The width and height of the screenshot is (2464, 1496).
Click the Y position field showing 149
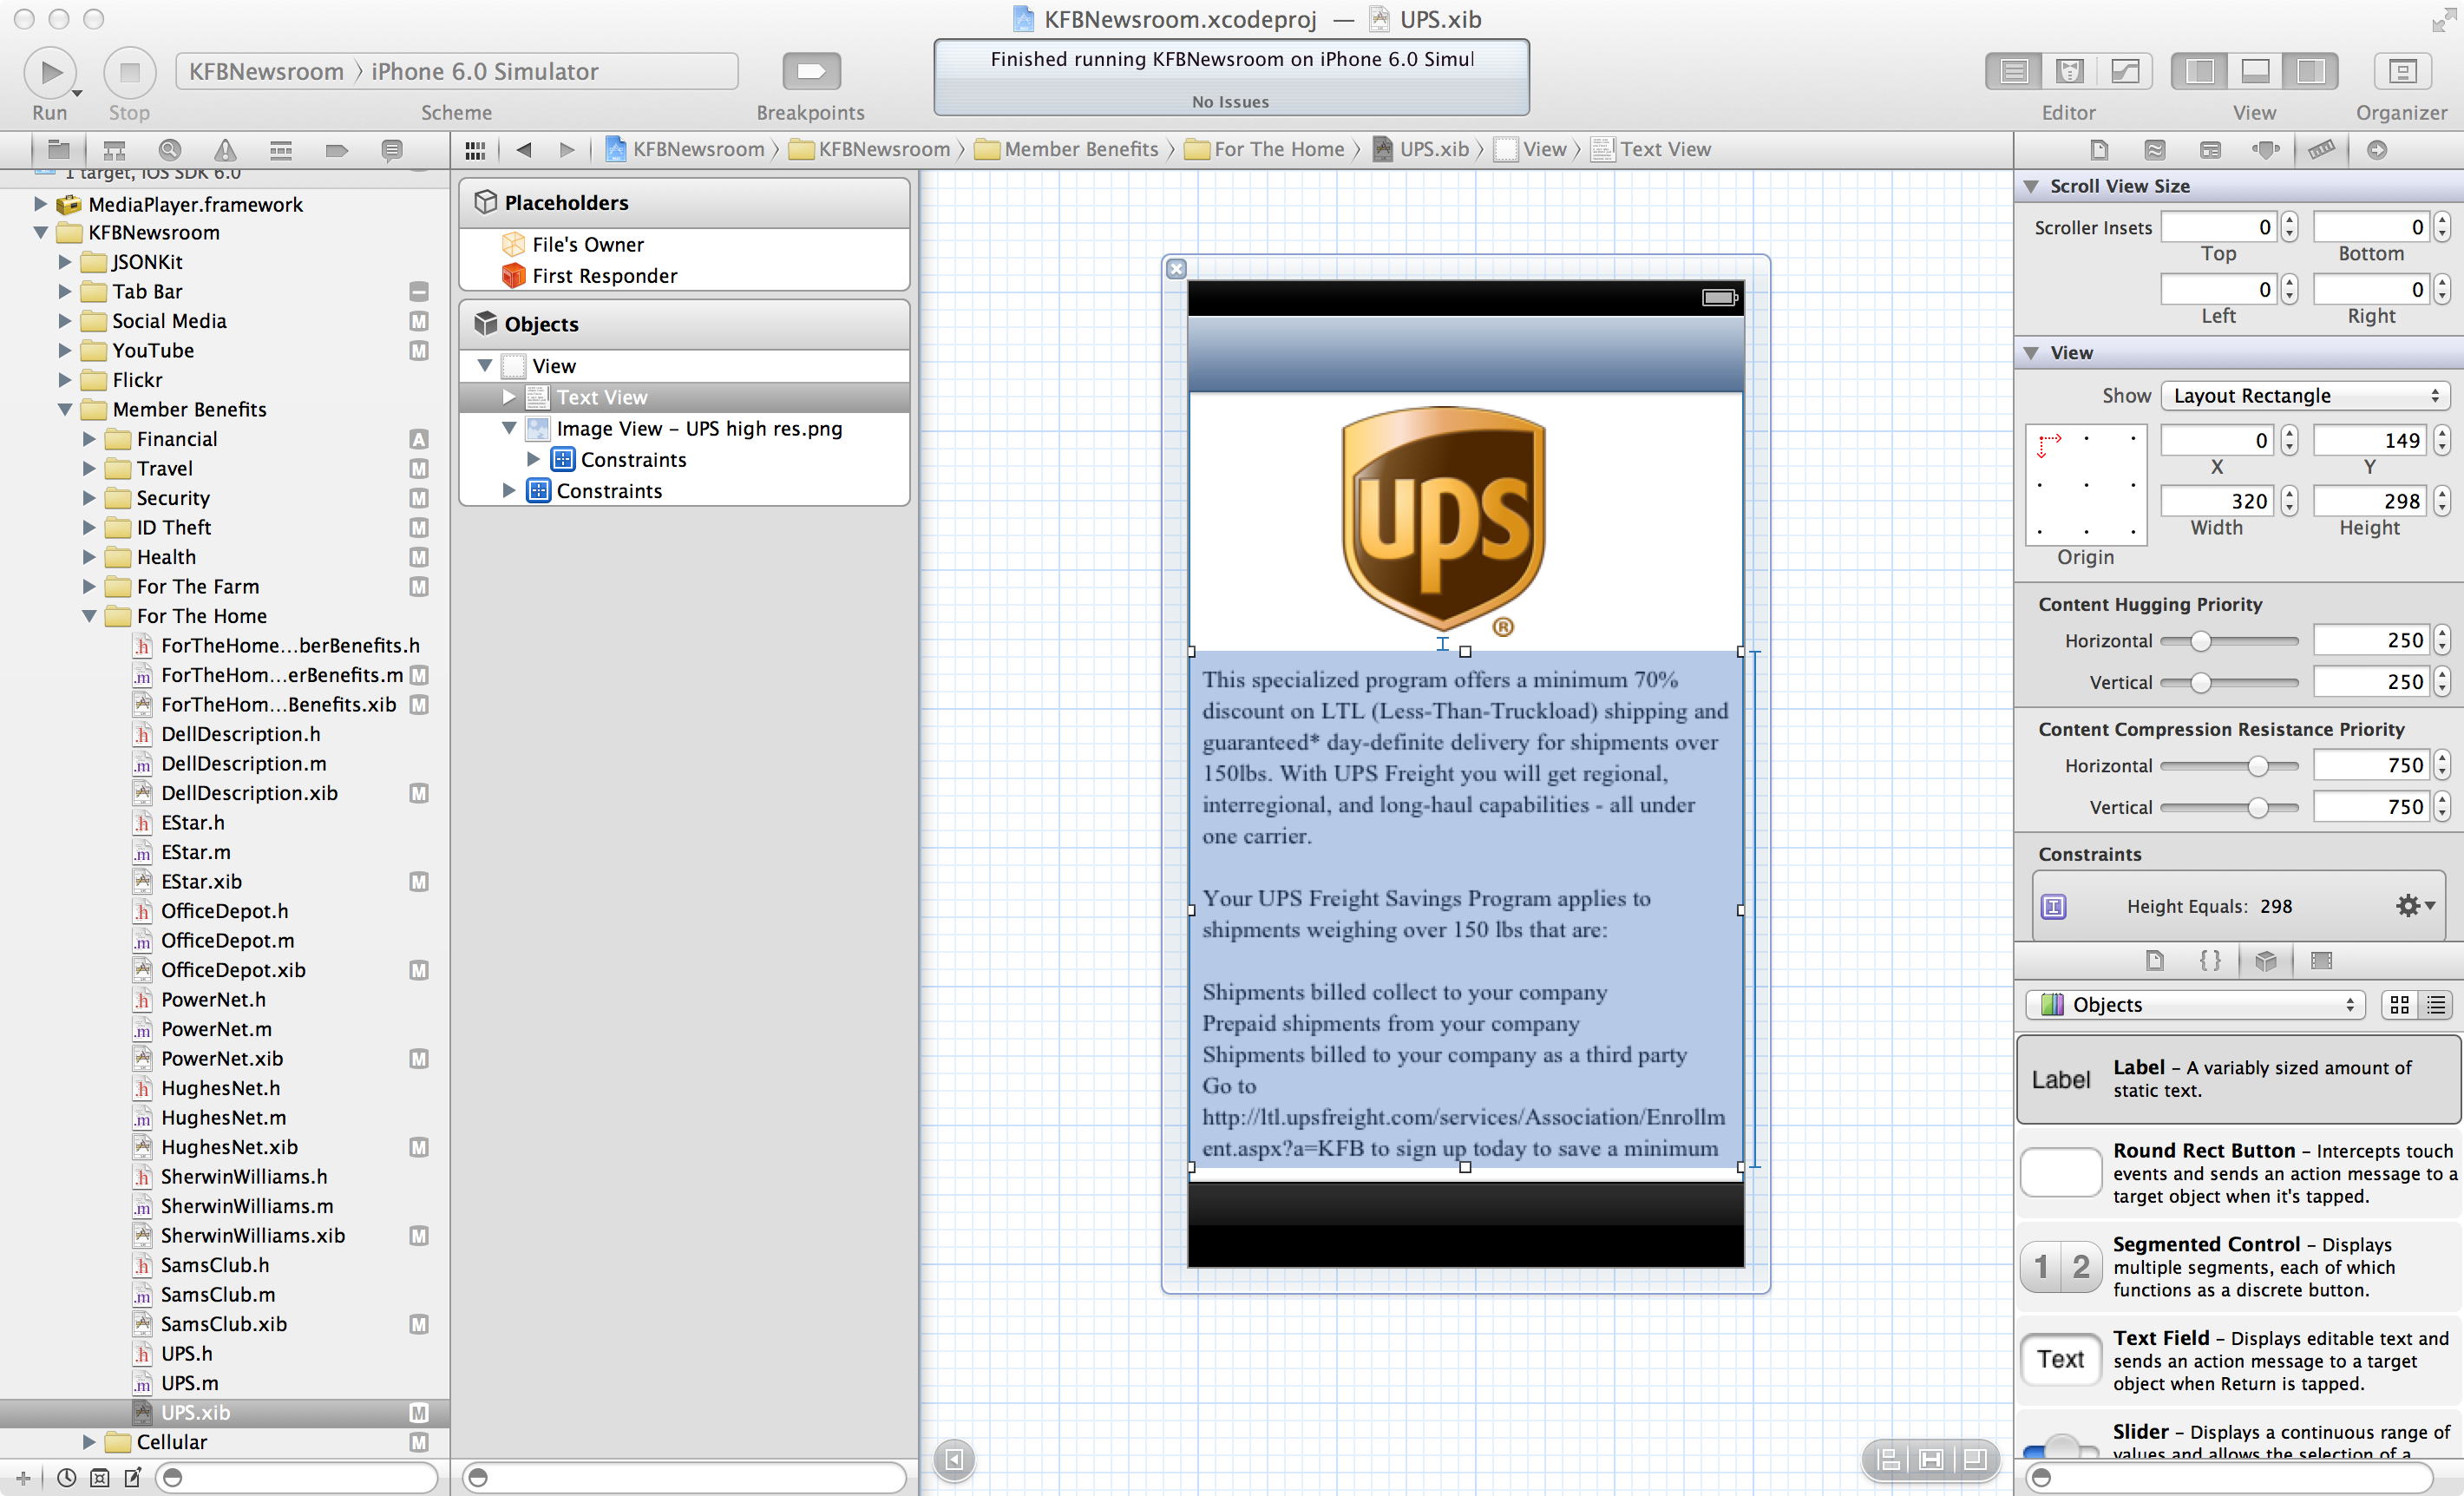[x=2370, y=440]
